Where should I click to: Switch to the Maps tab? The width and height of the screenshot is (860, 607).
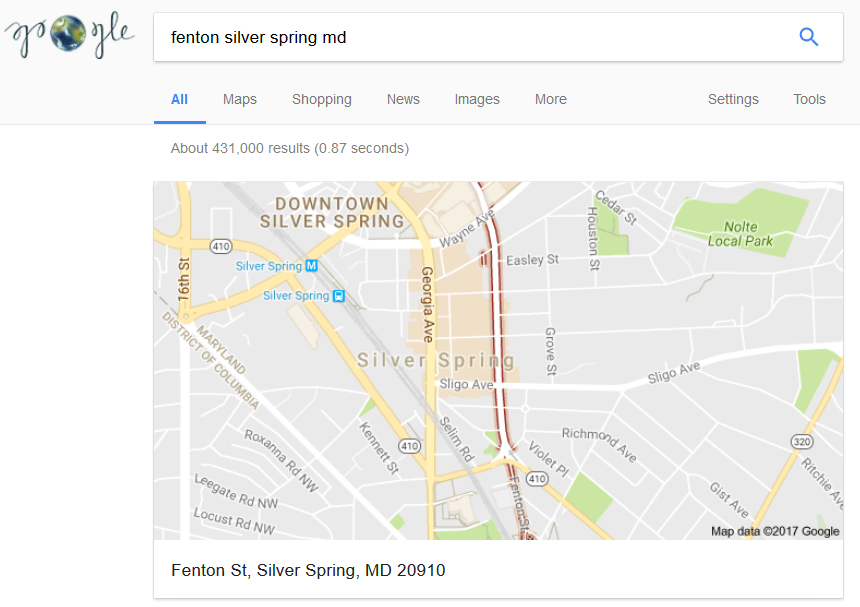point(240,99)
